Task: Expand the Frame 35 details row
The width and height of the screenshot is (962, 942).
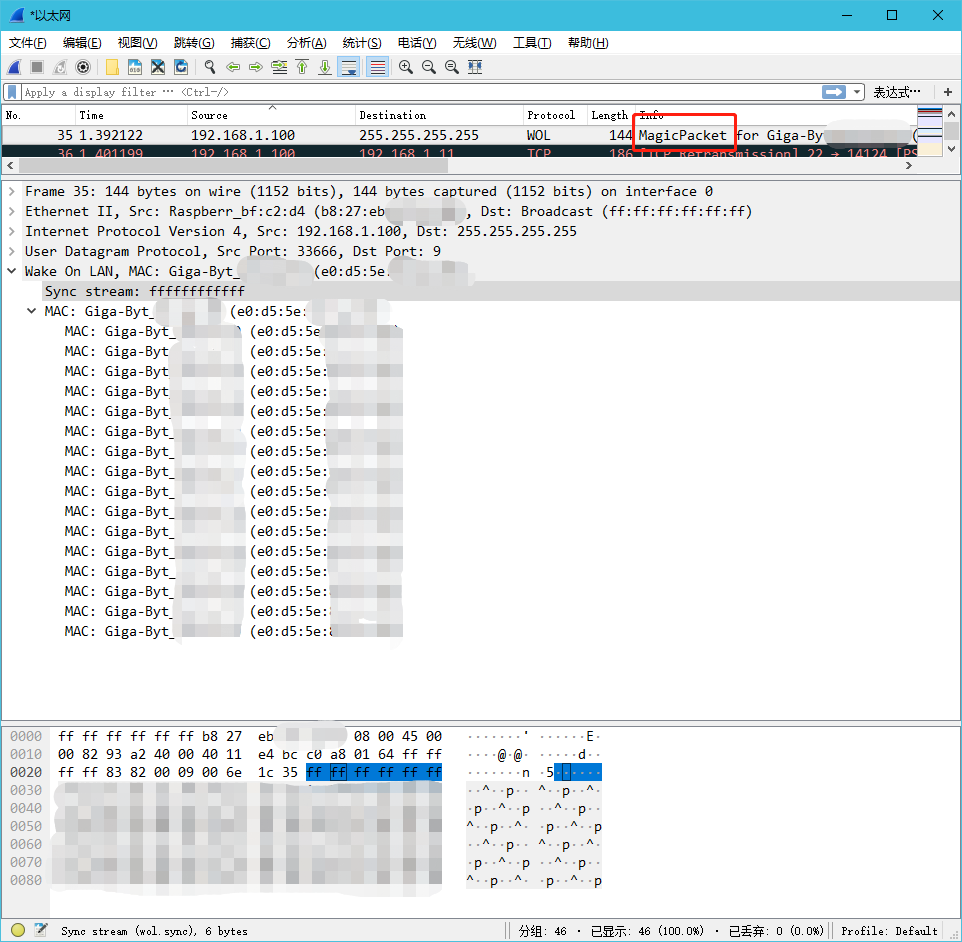Action: [x=12, y=191]
